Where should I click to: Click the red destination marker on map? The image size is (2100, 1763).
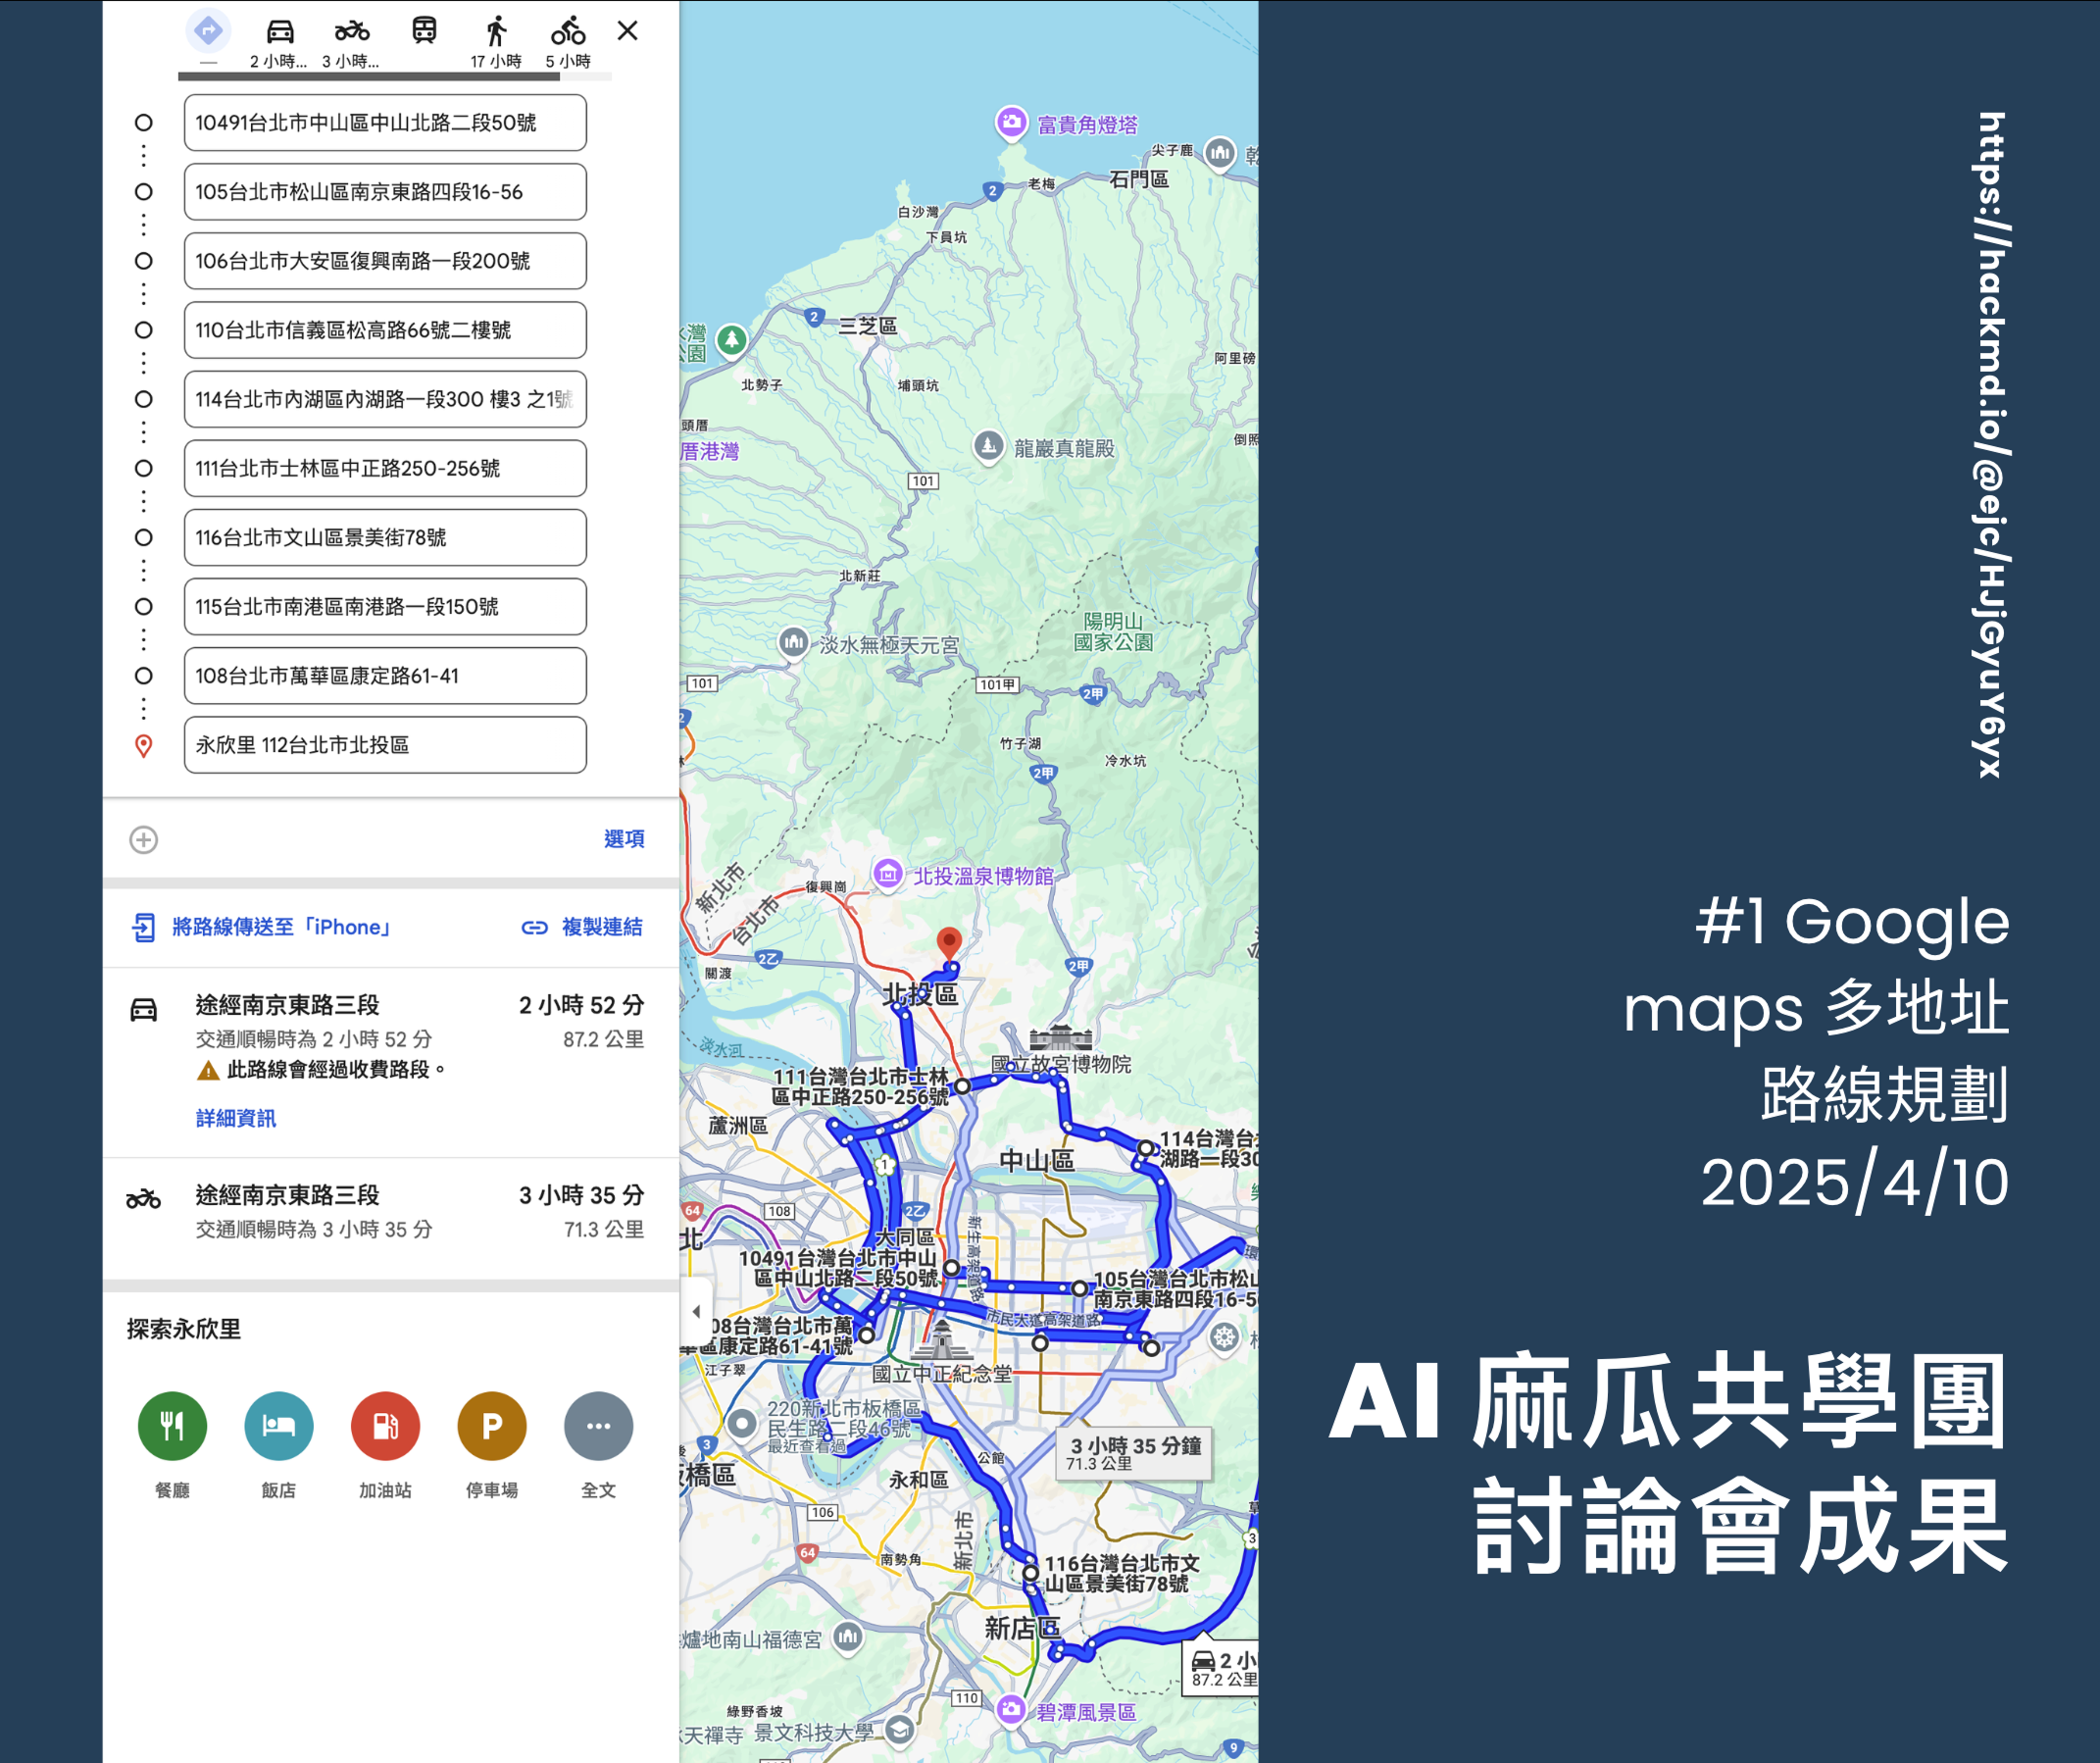pos(949,943)
